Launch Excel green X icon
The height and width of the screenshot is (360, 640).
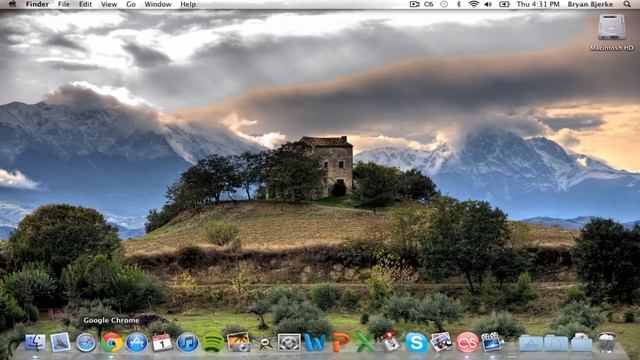365,342
